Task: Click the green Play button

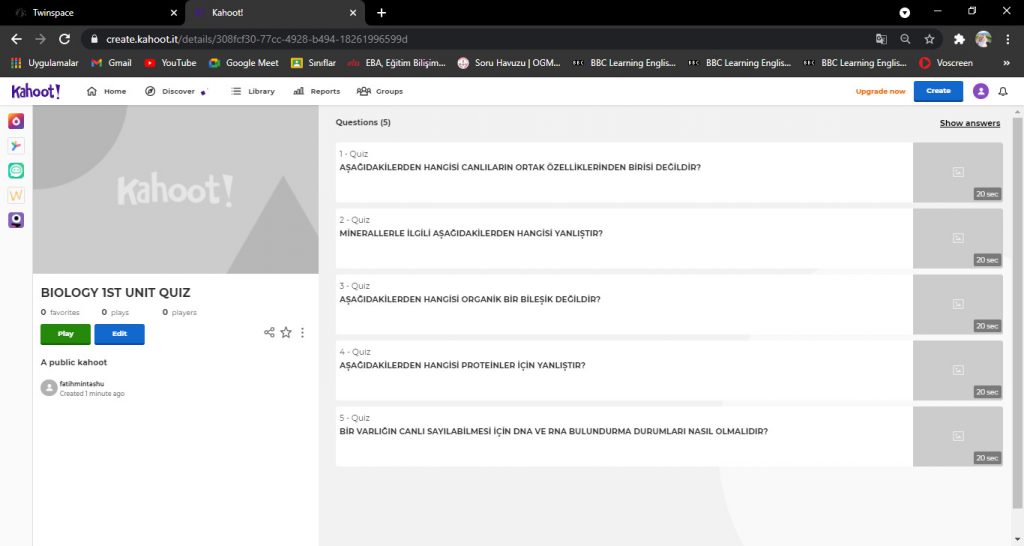Action: [65, 334]
